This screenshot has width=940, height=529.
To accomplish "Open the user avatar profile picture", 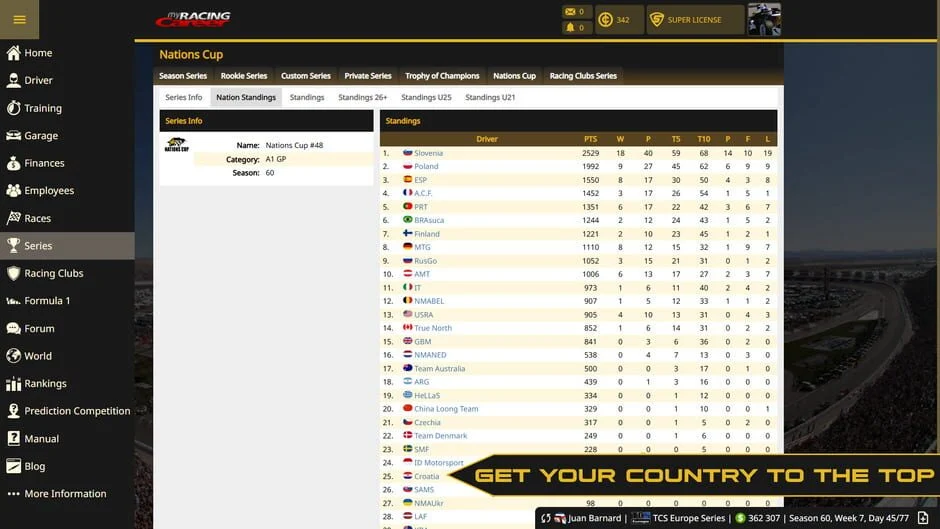I will [764, 19].
